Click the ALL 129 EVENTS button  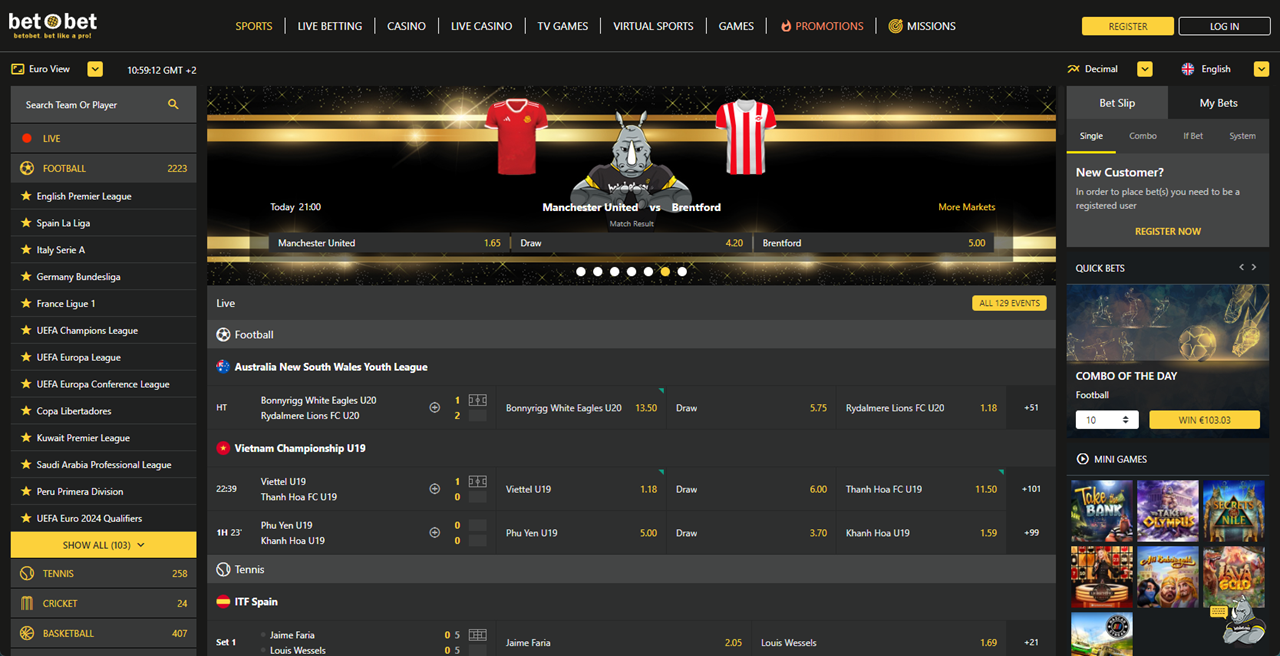(1009, 302)
